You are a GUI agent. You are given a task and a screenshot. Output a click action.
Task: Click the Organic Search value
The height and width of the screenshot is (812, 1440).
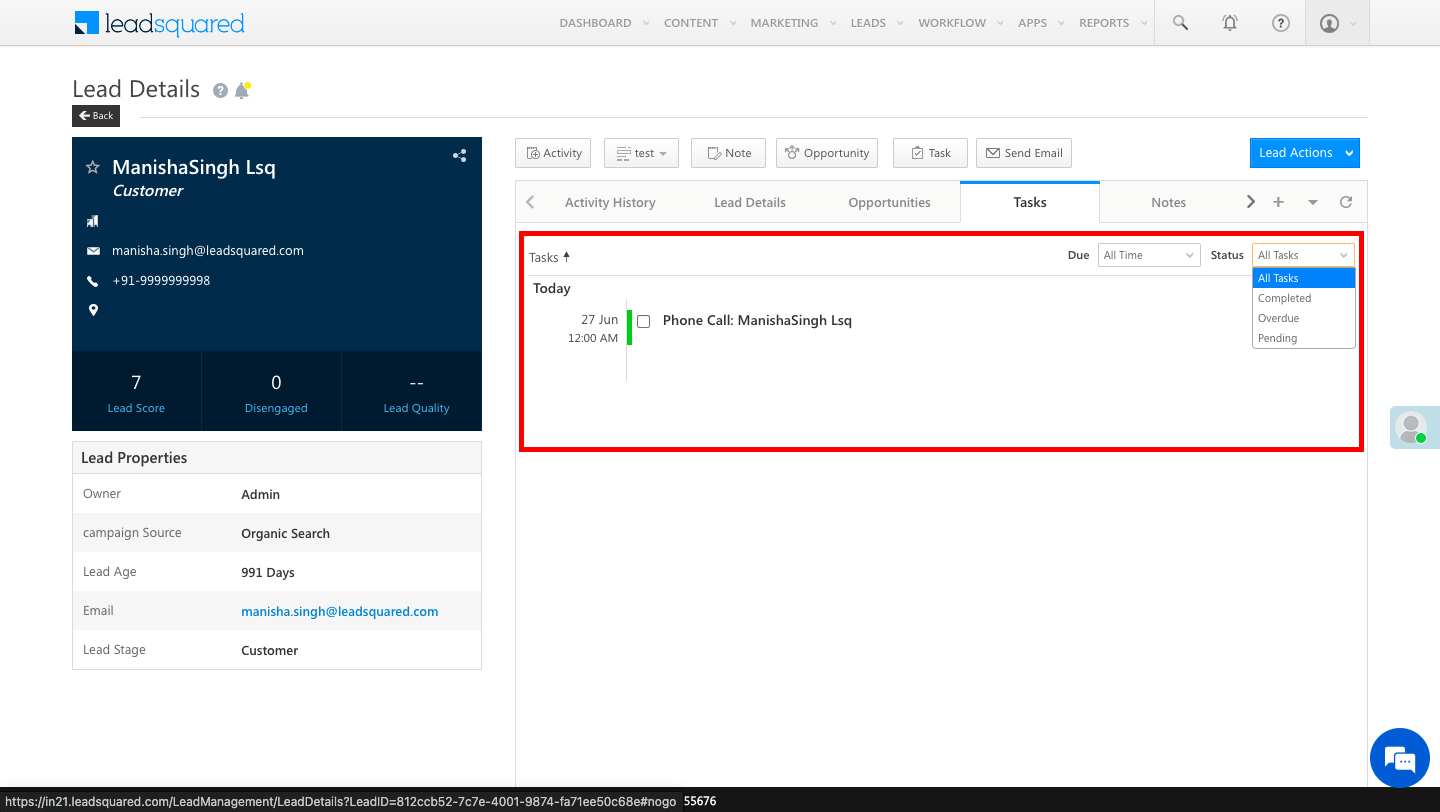[x=285, y=534]
